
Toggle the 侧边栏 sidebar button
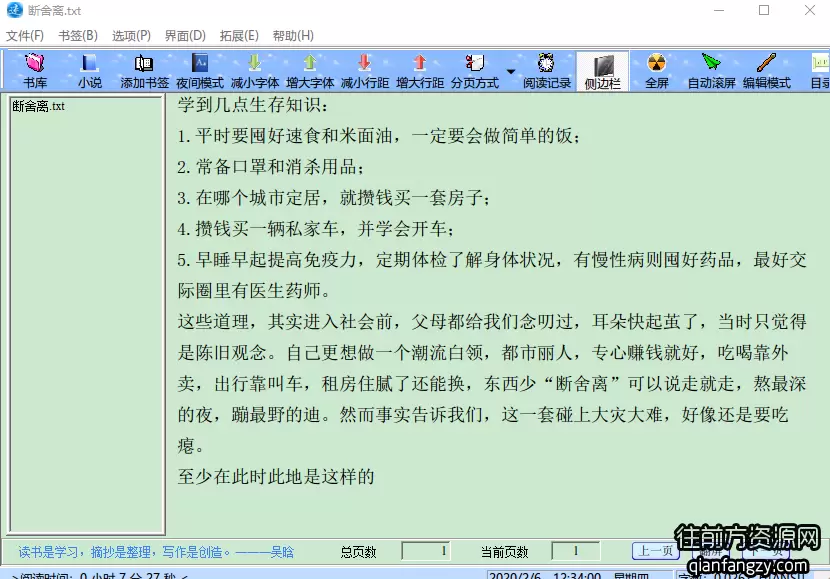click(602, 71)
